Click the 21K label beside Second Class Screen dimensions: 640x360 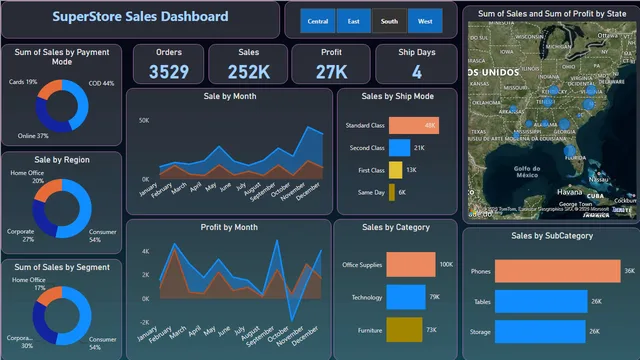[x=419, y=148]
